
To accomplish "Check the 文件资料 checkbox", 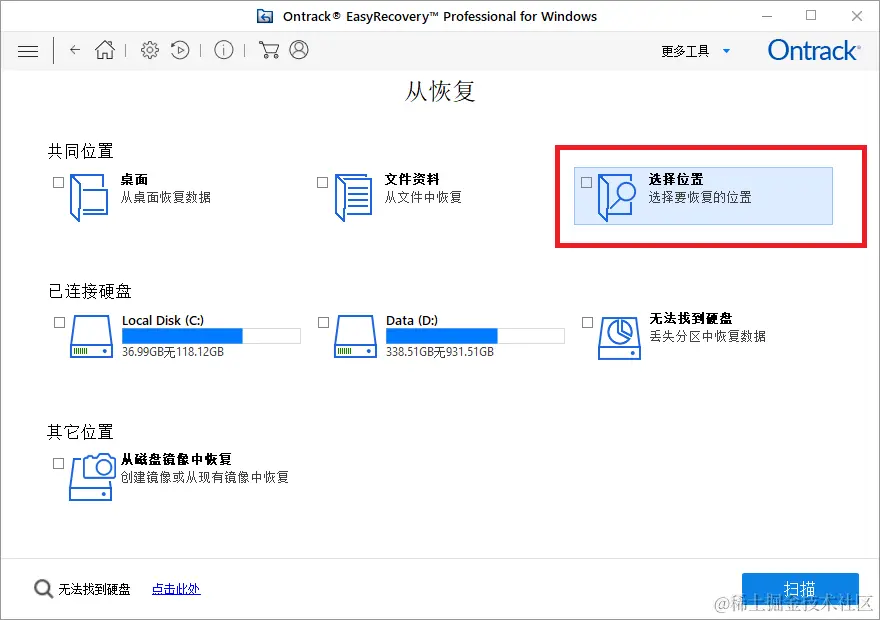I will [x=322, y=182].
